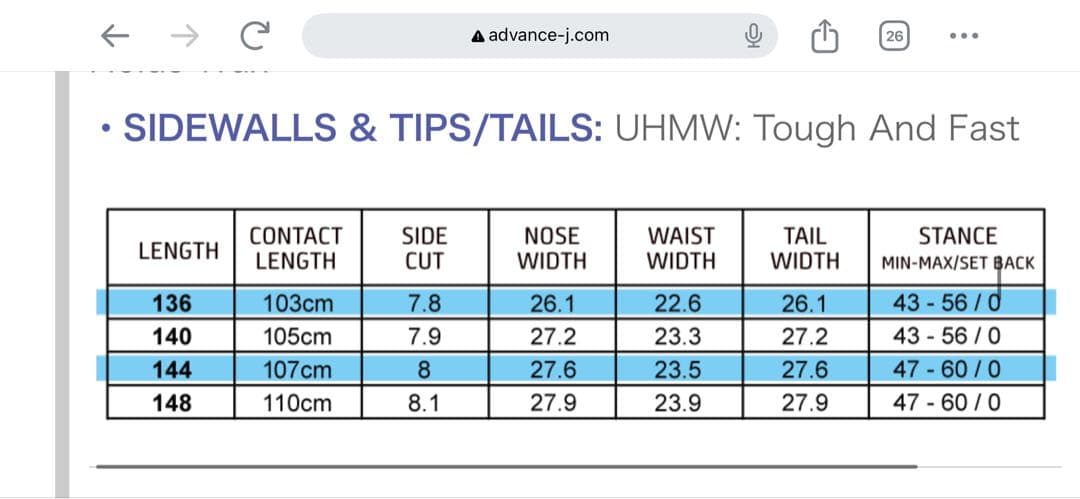This screenshot has width=1080, height=499.
Task: Open the three-dot browser menu
Action: (x=964, y=37)
